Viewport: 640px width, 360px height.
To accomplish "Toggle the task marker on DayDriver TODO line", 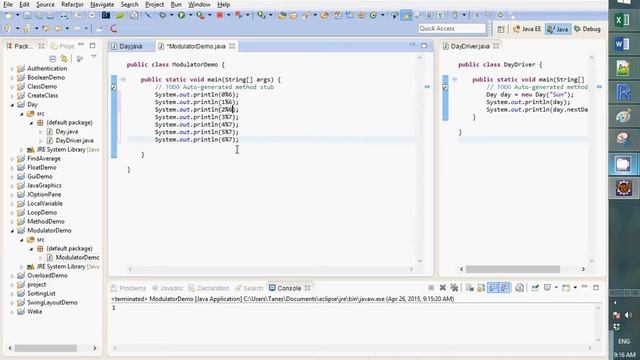I will (x=445, y=87).
